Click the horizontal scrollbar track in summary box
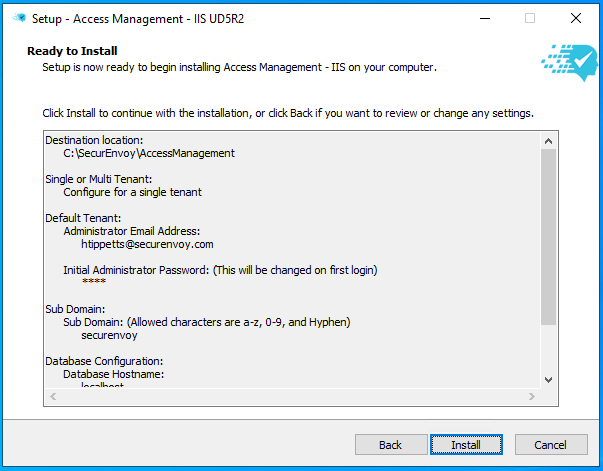Viewport: 603px width, 471px height. click(290, 397)
